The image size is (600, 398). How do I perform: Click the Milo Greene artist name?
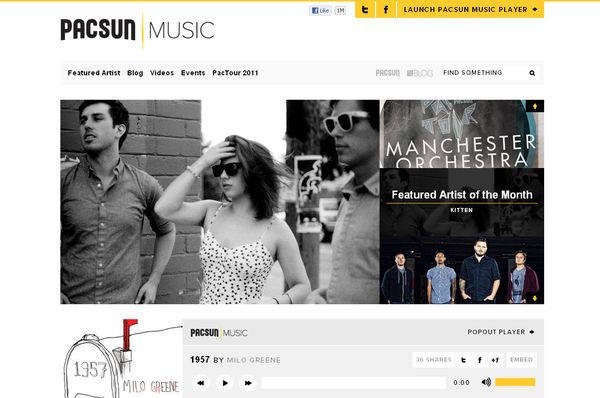254,360
